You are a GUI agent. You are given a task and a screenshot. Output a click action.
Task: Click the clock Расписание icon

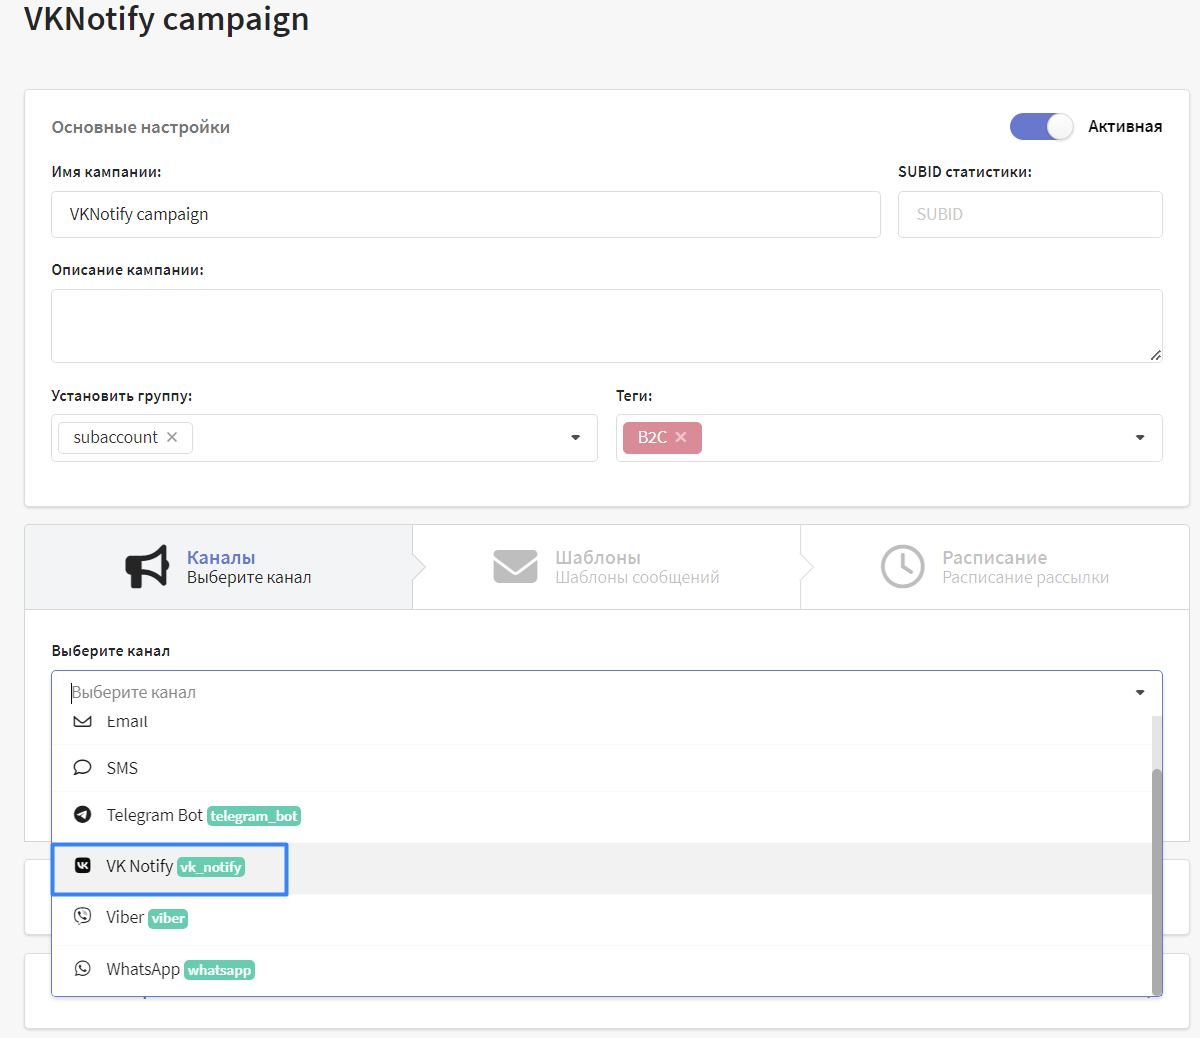(x=902, y=566)
